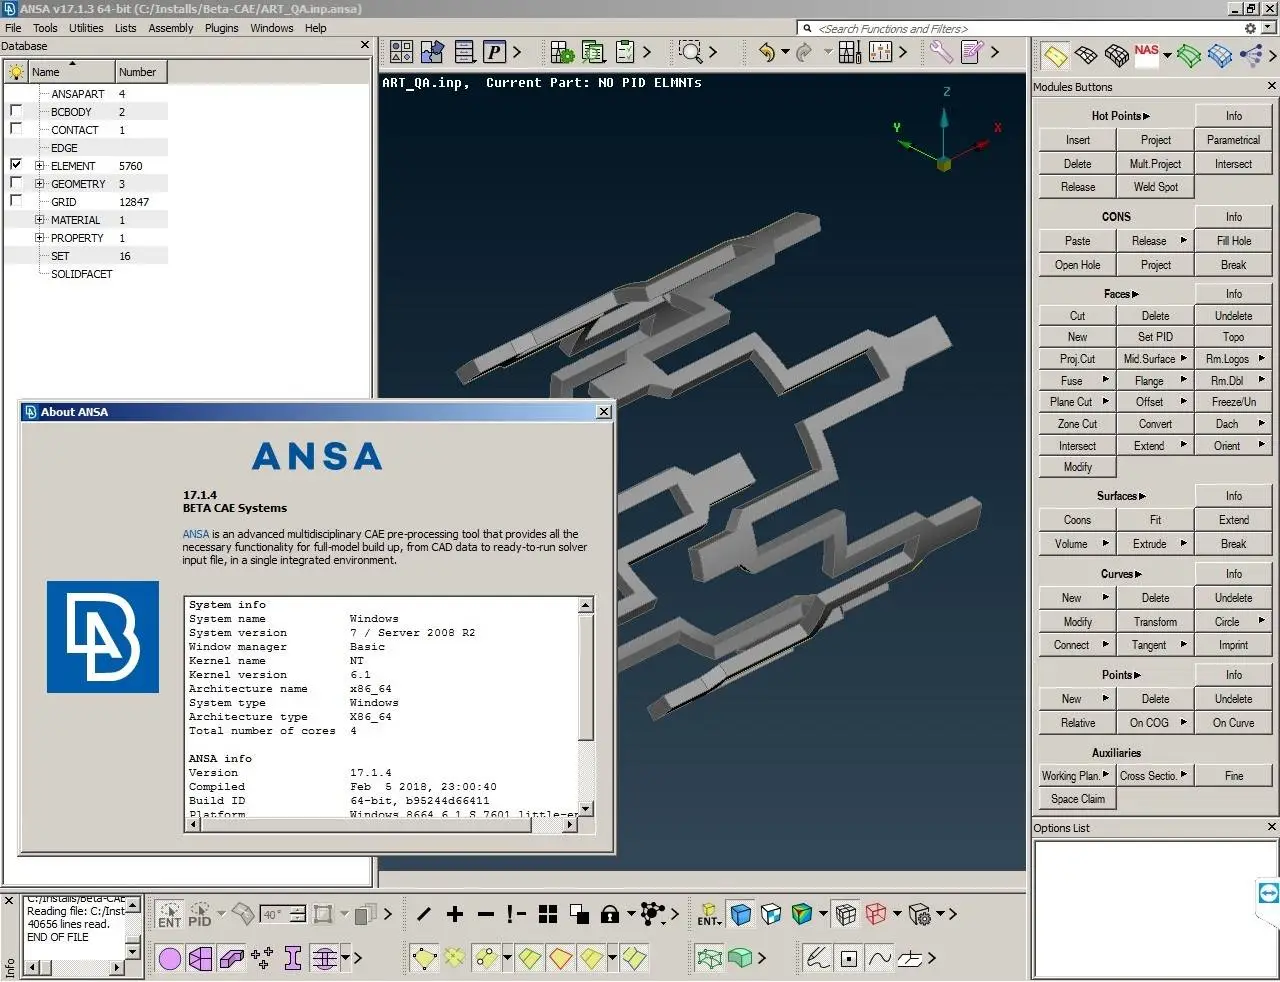Screen dimensions: 1280x982
Task: Click the purple circle icon
Action: 170,959
